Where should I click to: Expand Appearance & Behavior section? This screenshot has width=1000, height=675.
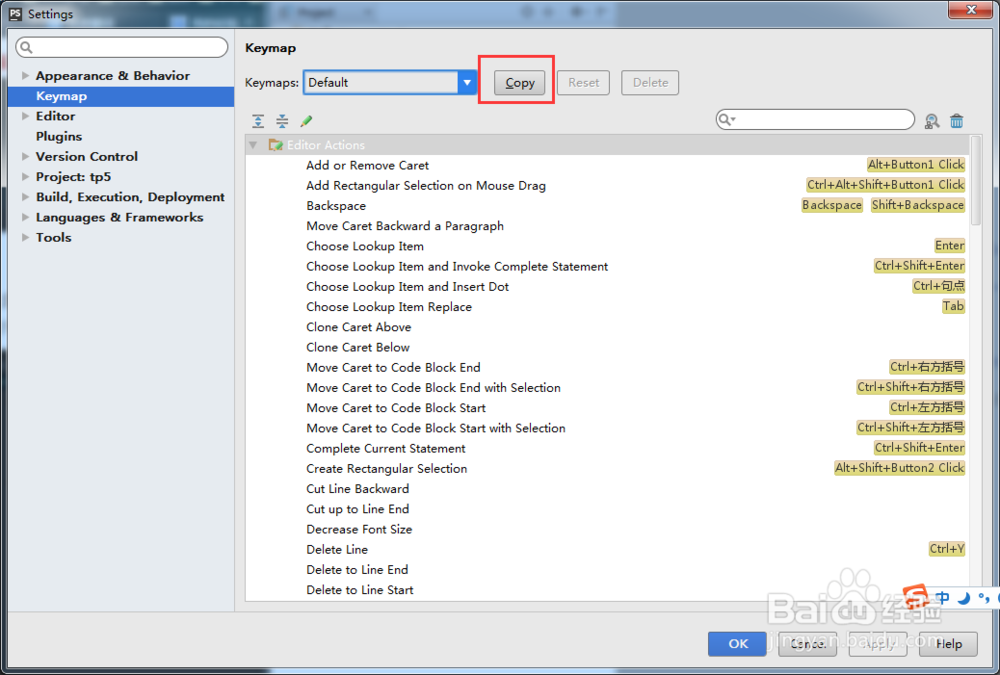pos(26,75)
